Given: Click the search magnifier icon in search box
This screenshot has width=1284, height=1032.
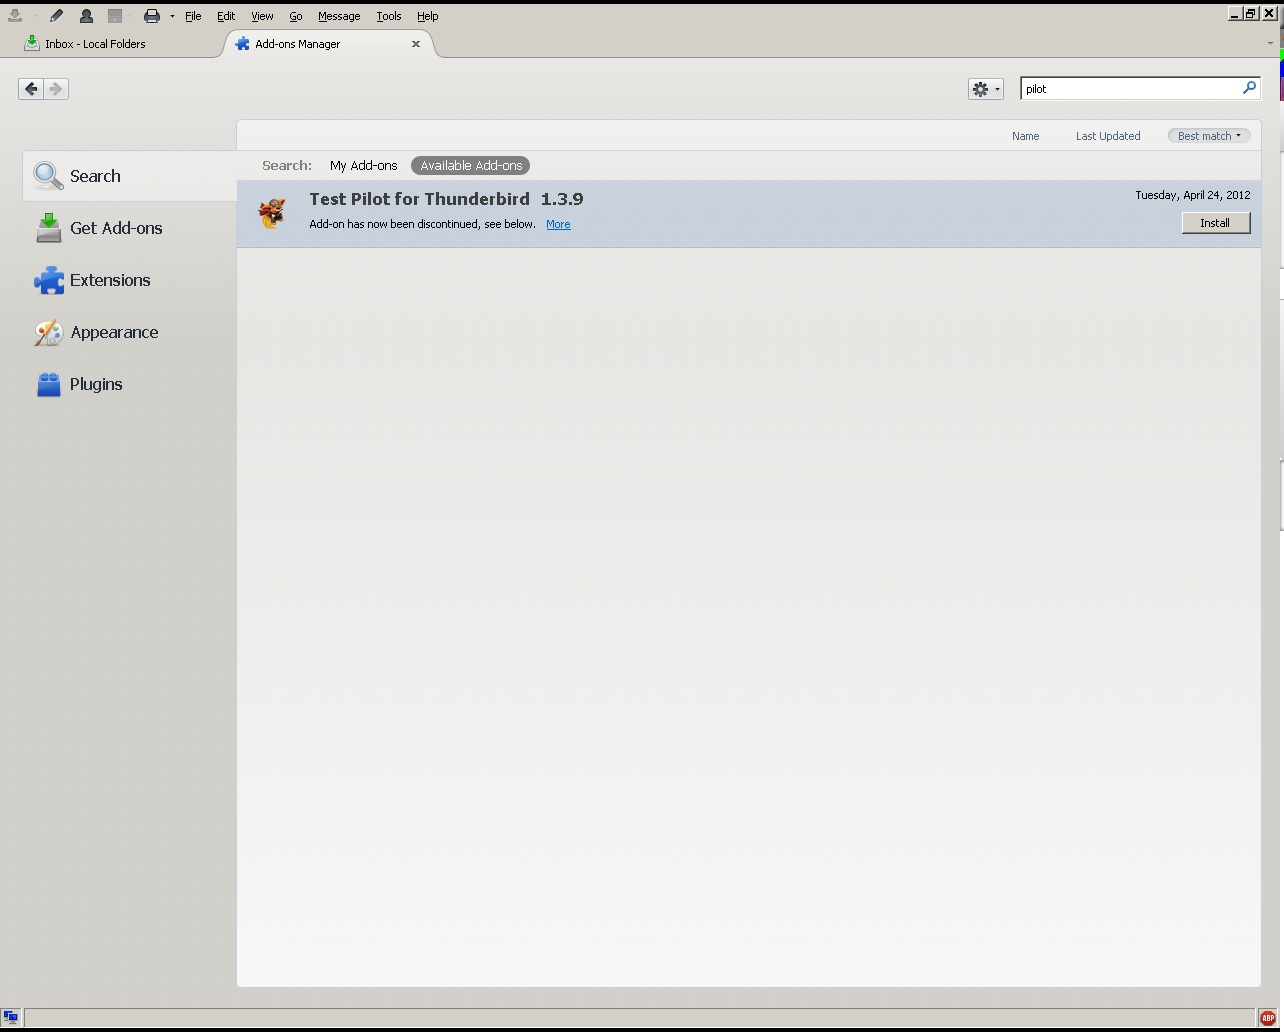Looking at the screenshot, I should [x=1249, y=88].
